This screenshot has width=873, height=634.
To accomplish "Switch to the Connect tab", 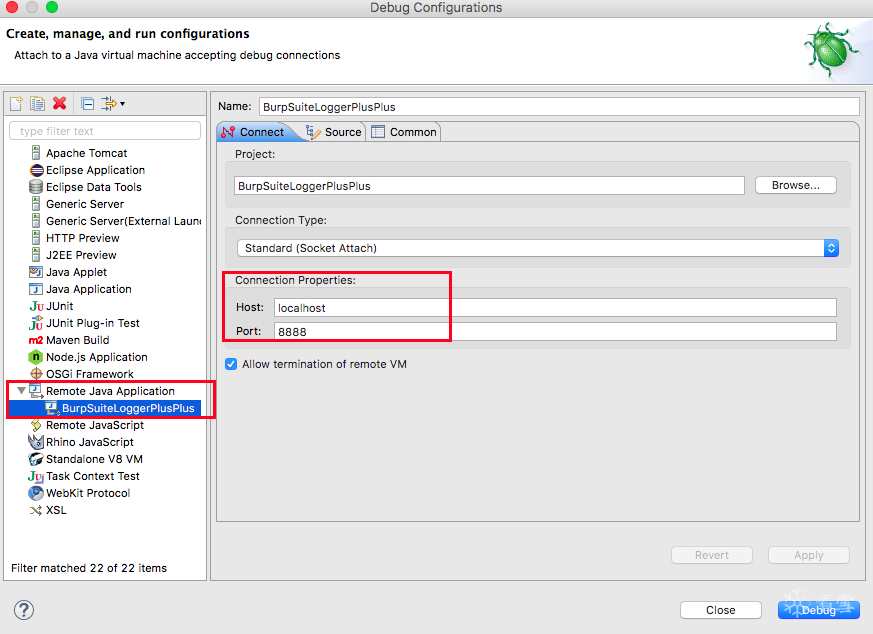I will [253, 132].
